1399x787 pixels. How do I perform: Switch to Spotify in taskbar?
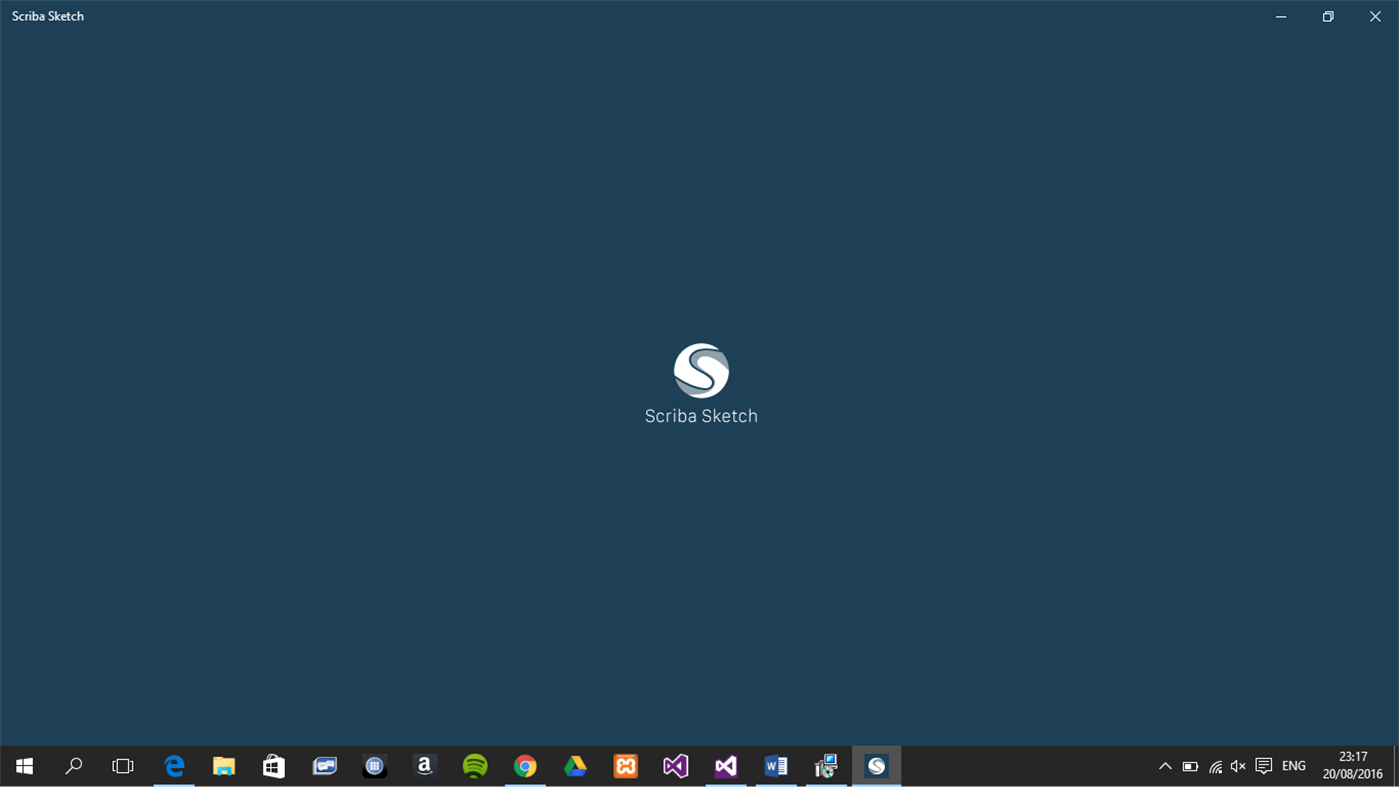(x=475, y=766)
